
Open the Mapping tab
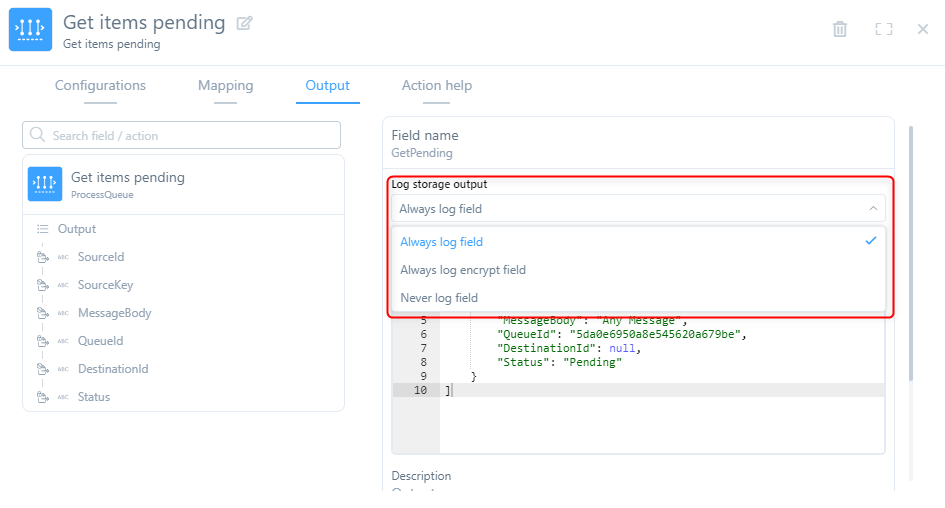coord(225,86)
